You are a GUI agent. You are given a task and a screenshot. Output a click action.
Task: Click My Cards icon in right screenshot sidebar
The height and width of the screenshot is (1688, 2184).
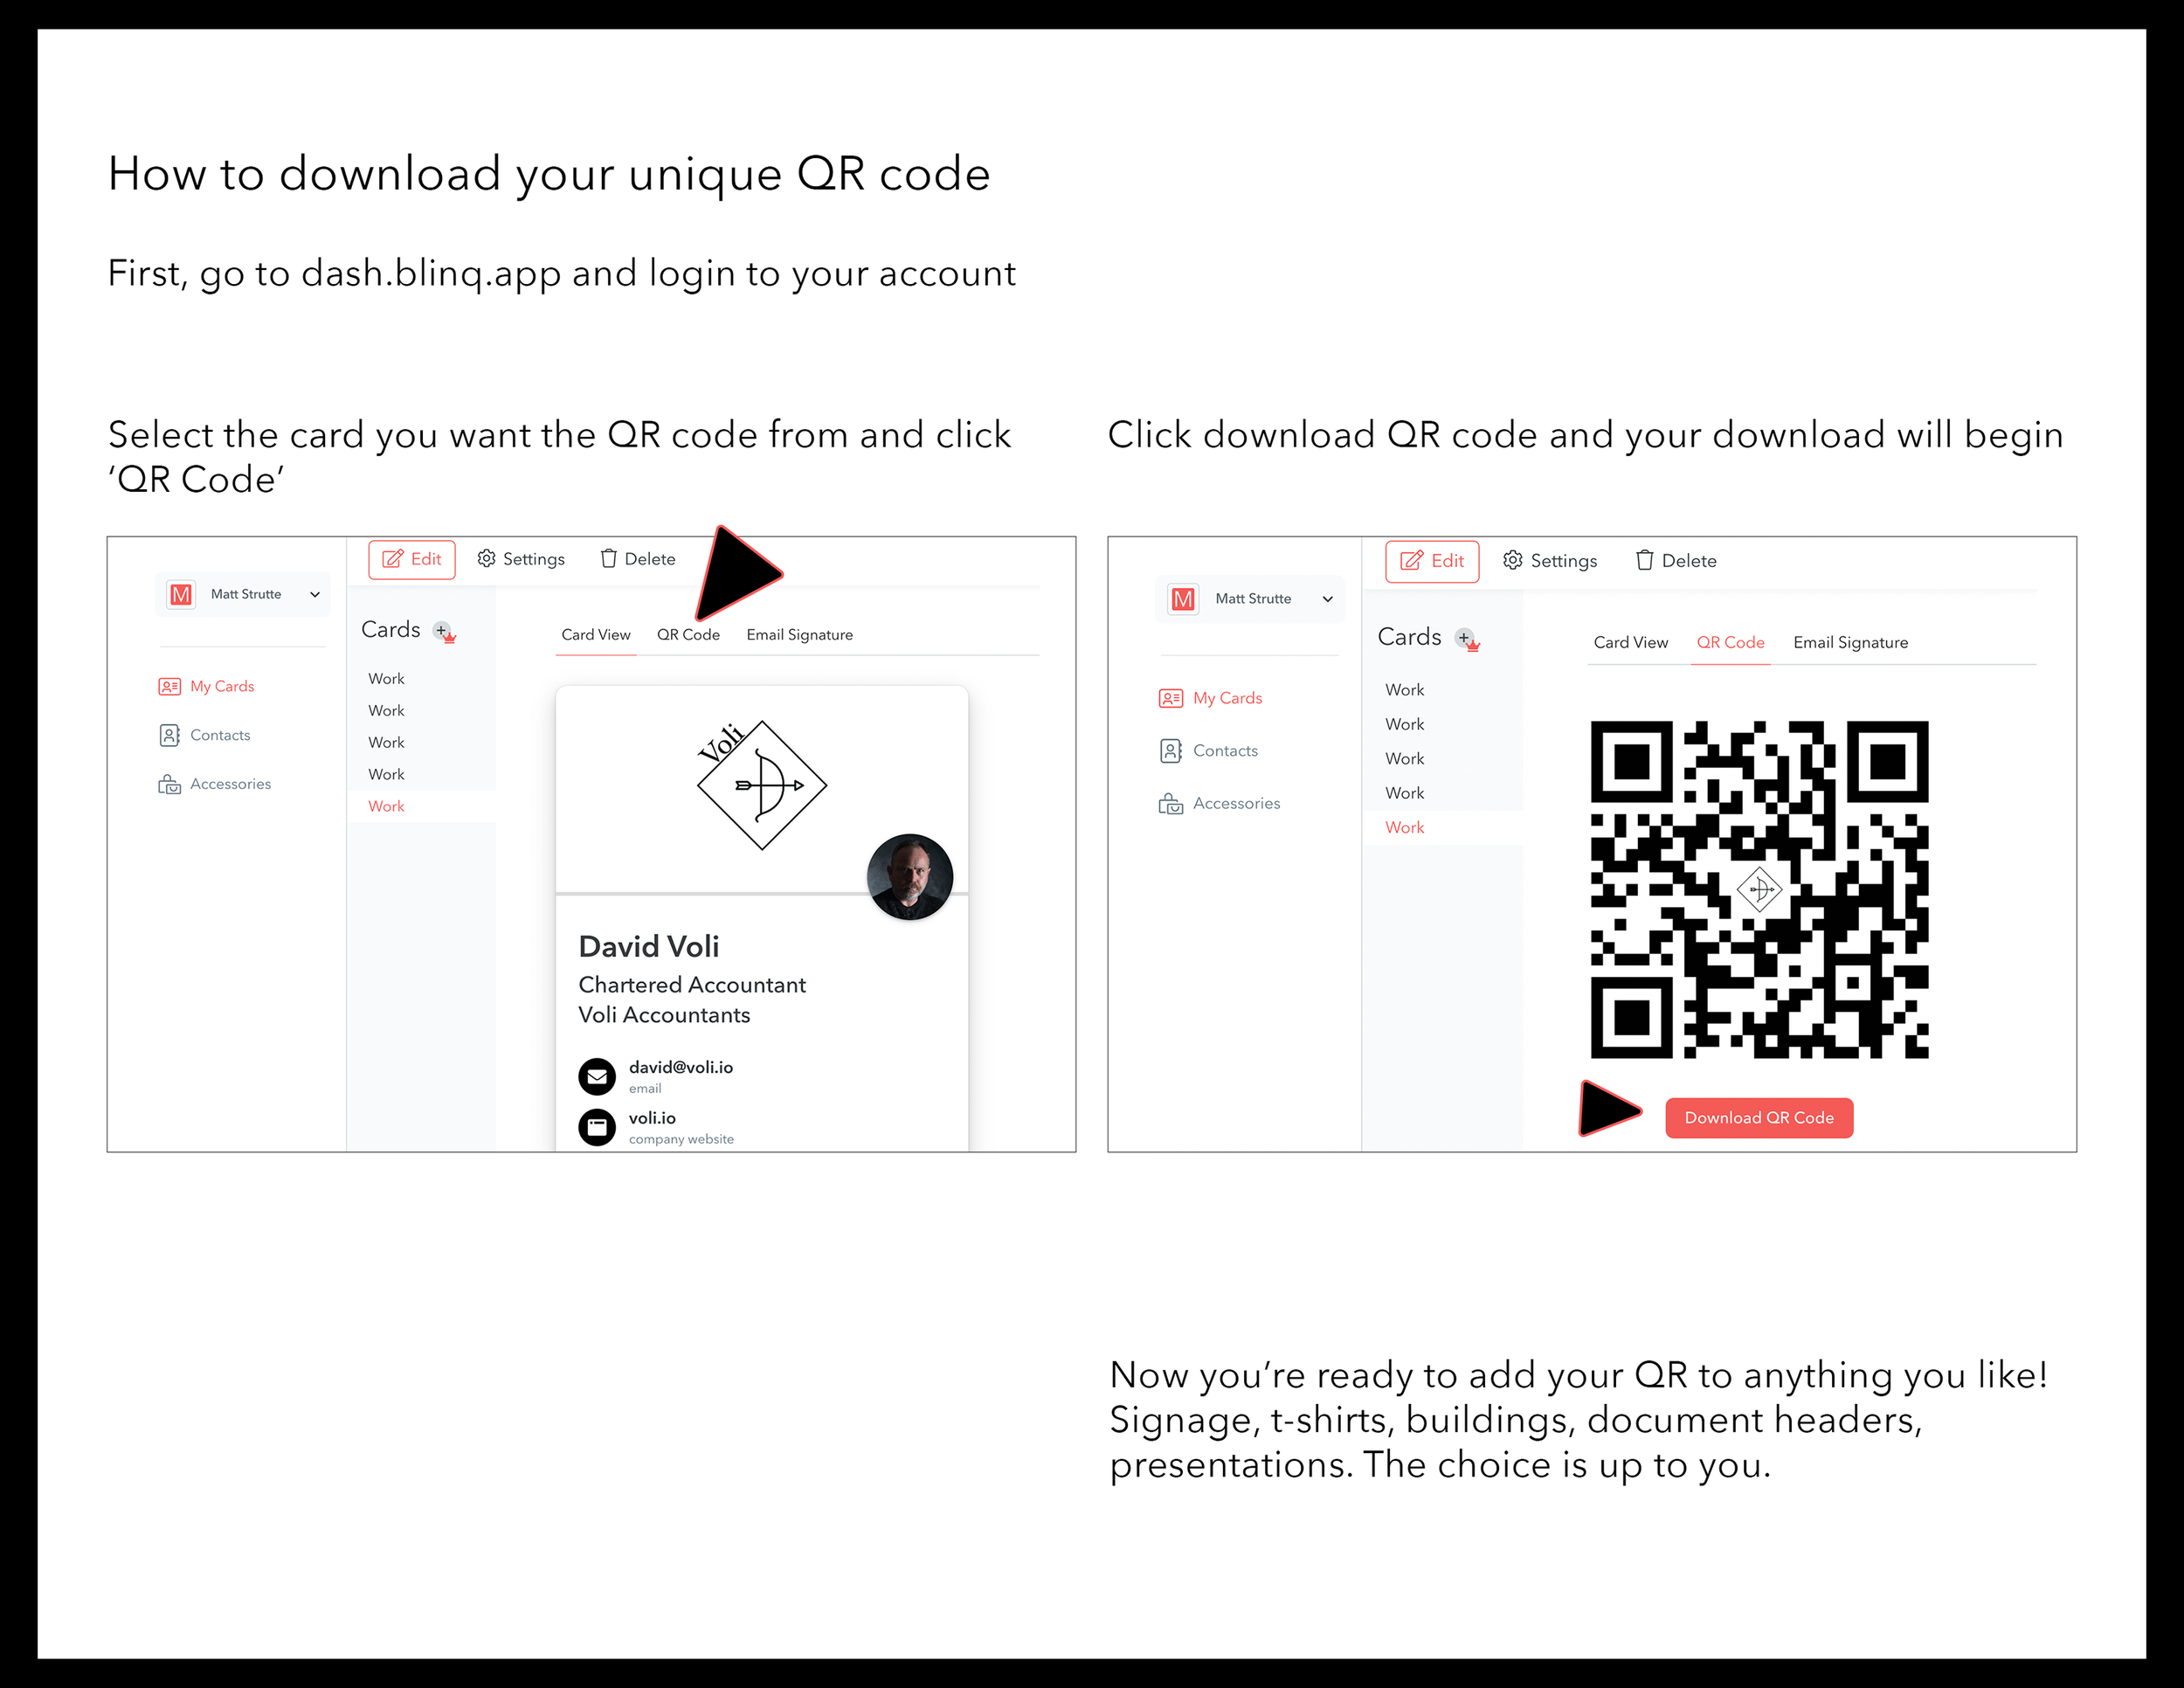coord(1170,698)
